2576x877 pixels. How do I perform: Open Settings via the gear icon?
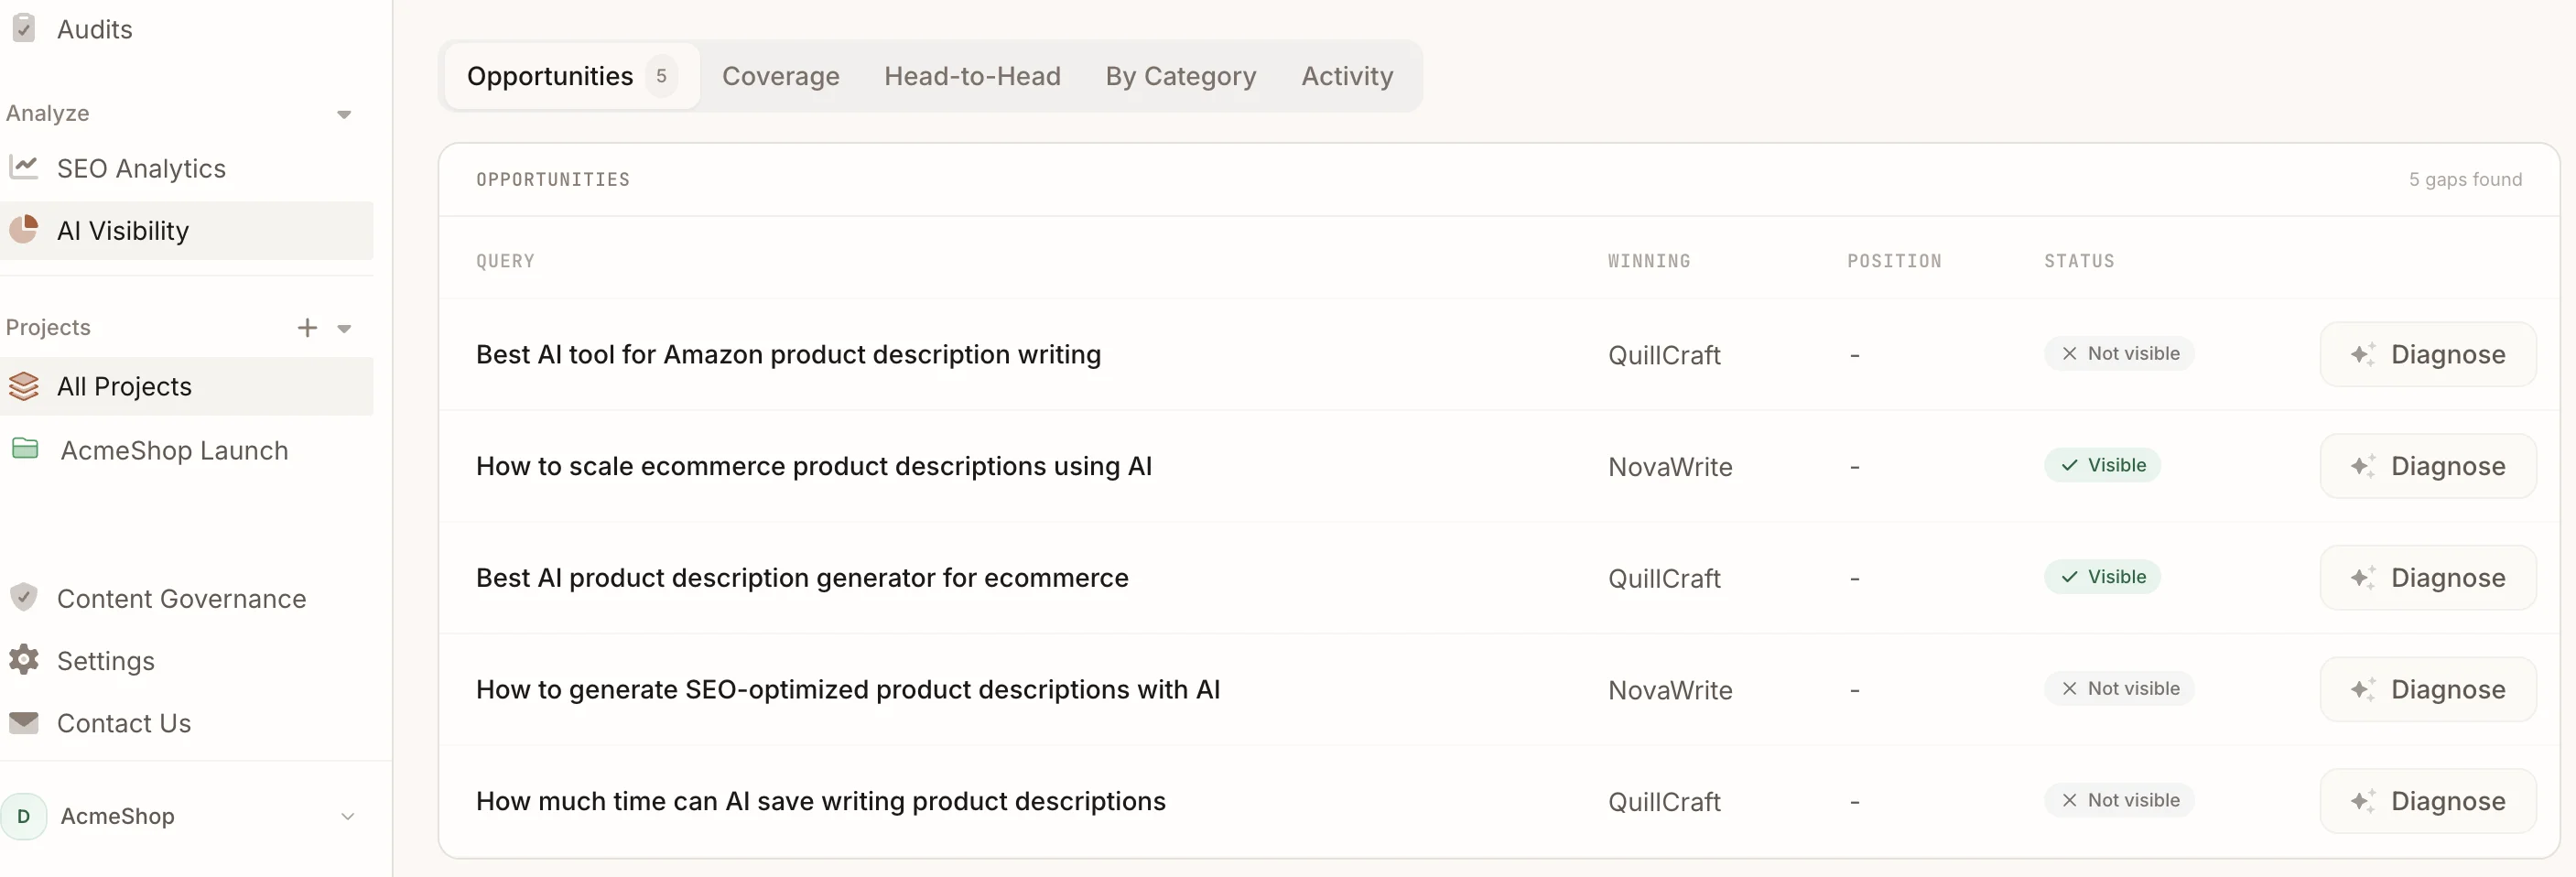coord(24,660)
